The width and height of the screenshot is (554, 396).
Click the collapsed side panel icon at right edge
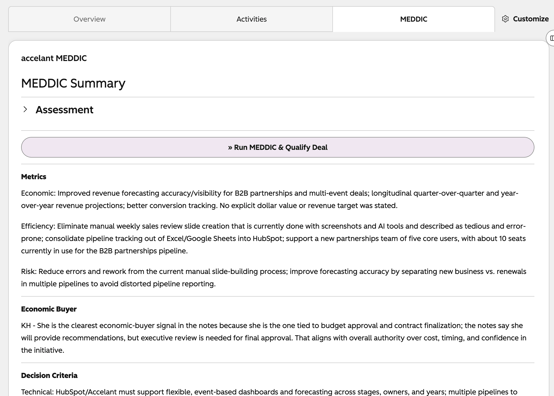click(x=551, y=38)
